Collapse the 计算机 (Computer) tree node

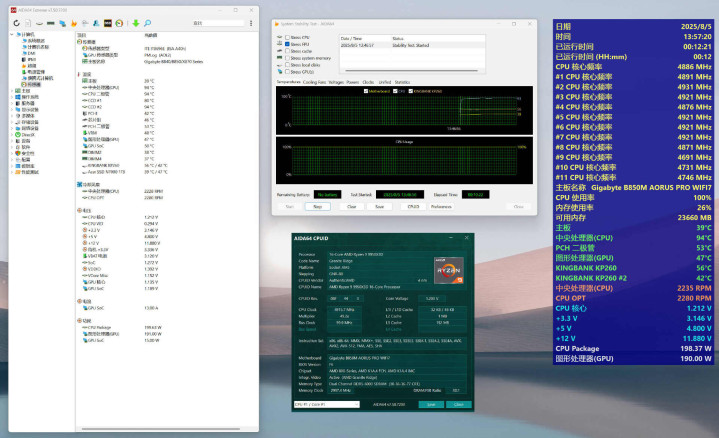(12, 34)
